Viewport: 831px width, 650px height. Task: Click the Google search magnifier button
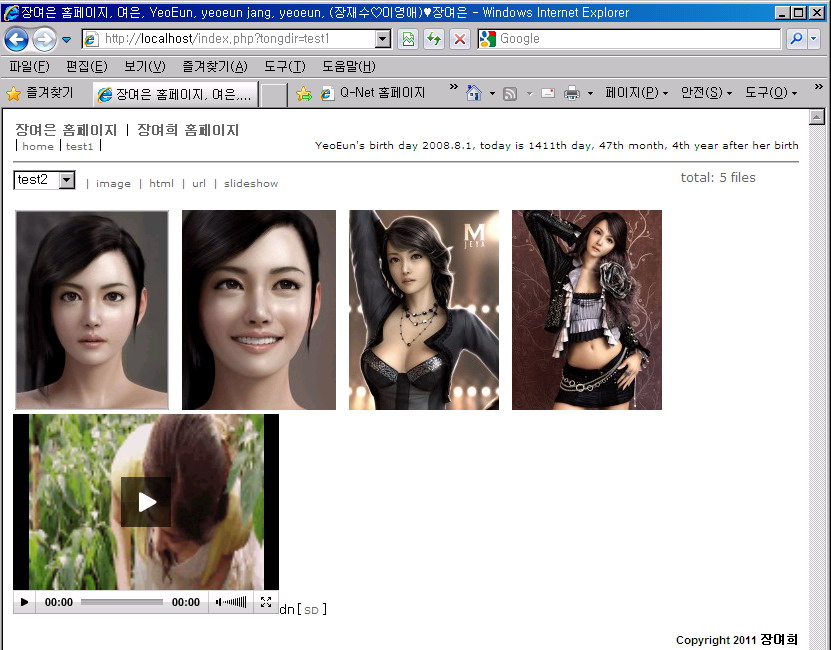(x=796, y=39)
